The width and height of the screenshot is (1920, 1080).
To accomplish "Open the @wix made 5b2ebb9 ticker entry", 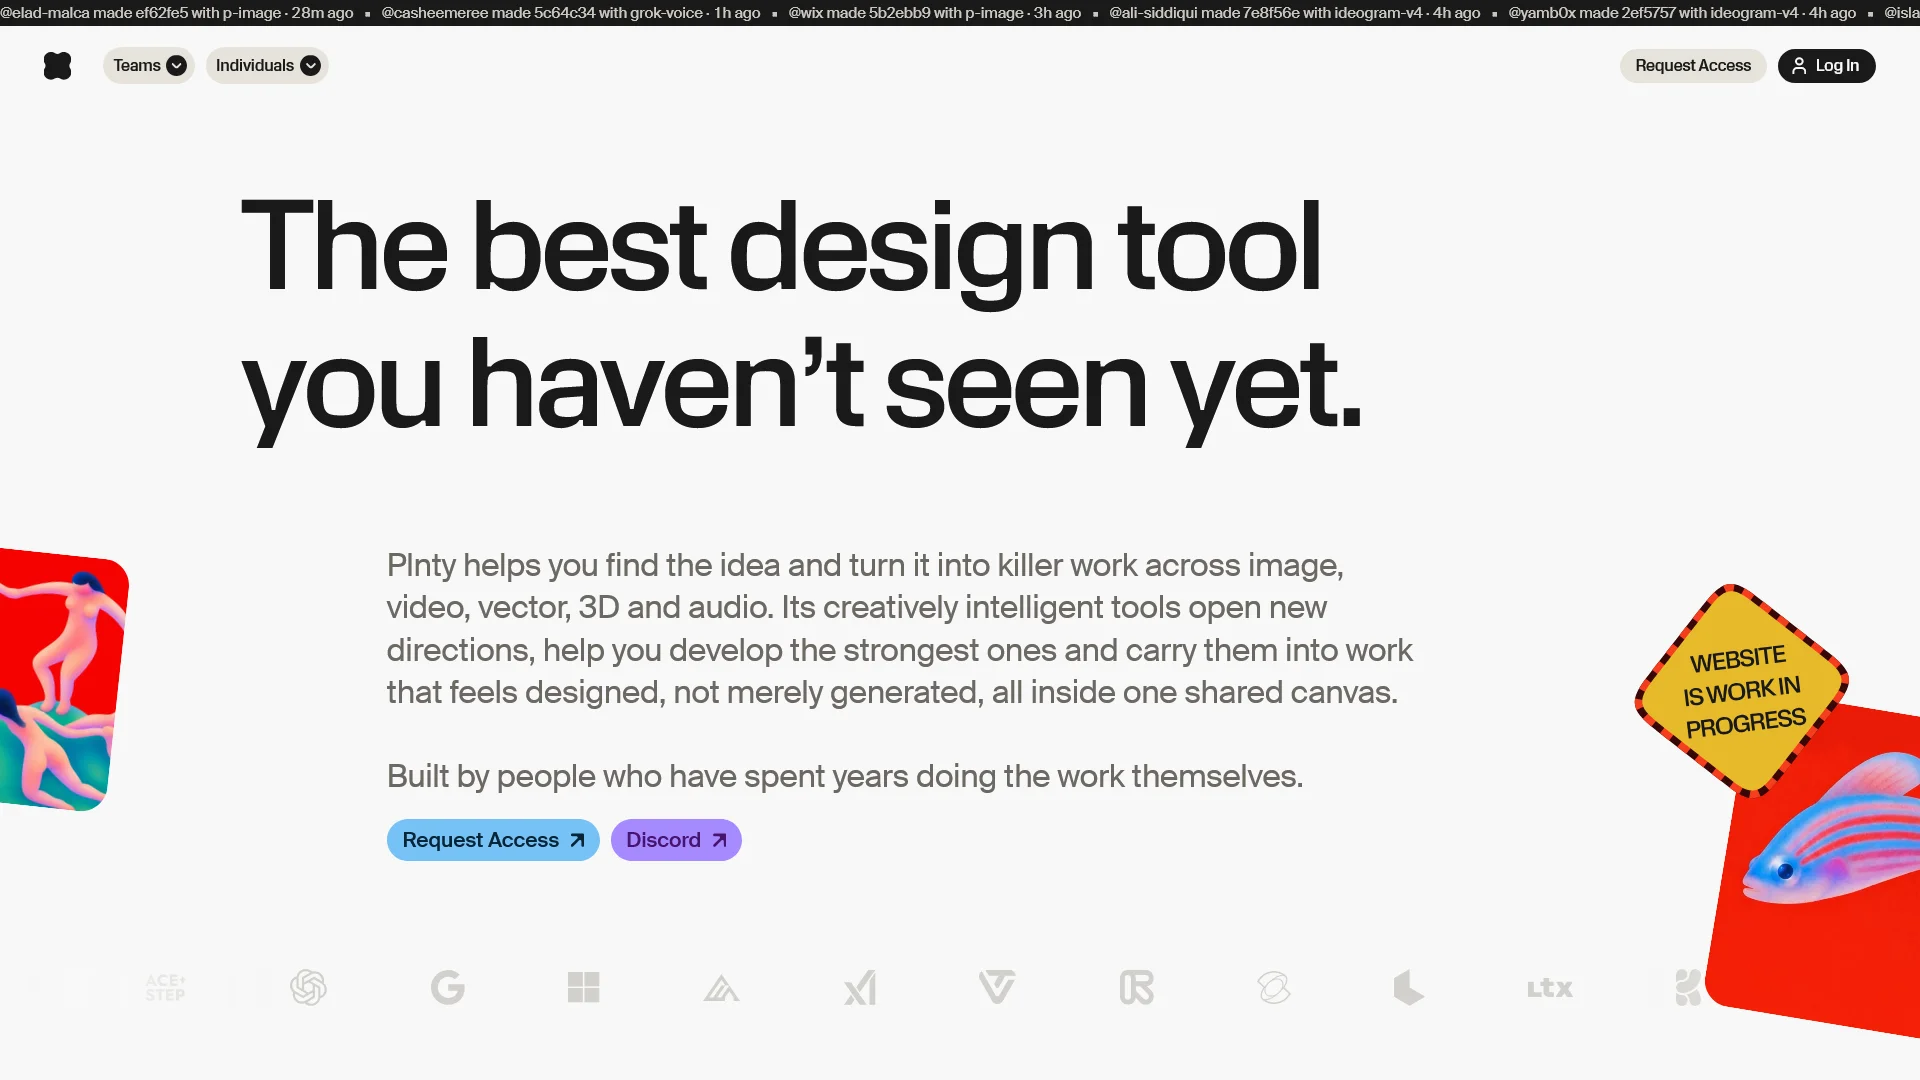I will [934, 13].
